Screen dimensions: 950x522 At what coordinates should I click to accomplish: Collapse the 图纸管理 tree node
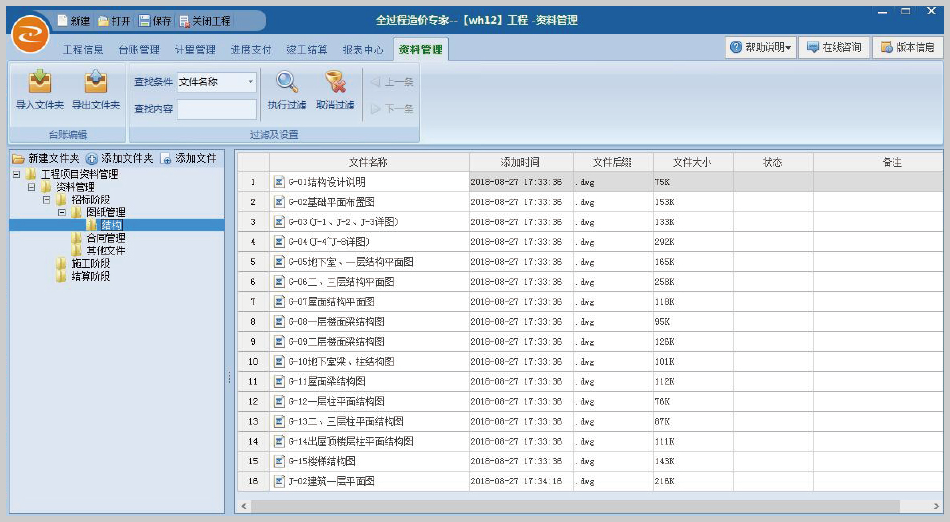tap(61, 212)
